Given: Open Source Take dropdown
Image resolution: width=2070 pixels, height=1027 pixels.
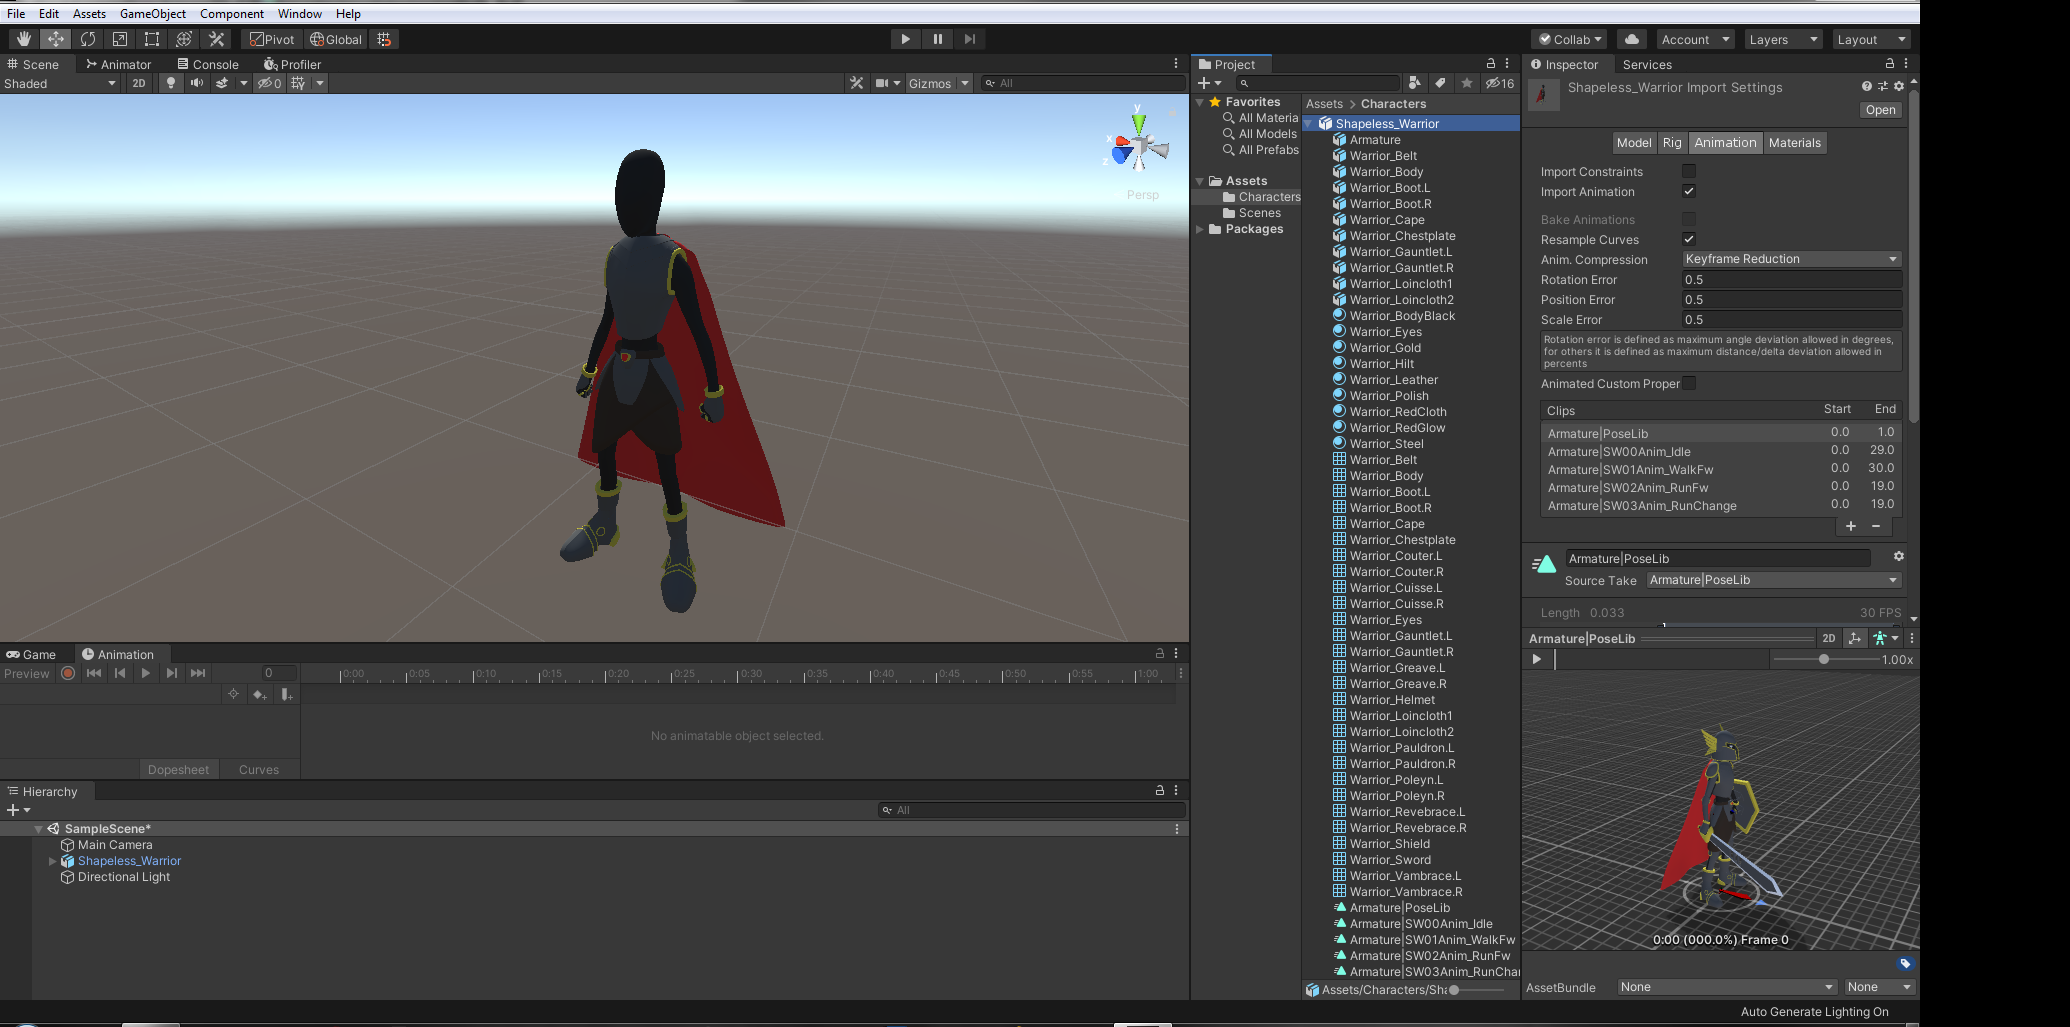Looking at the screenshot, I should coord(1773,580).
